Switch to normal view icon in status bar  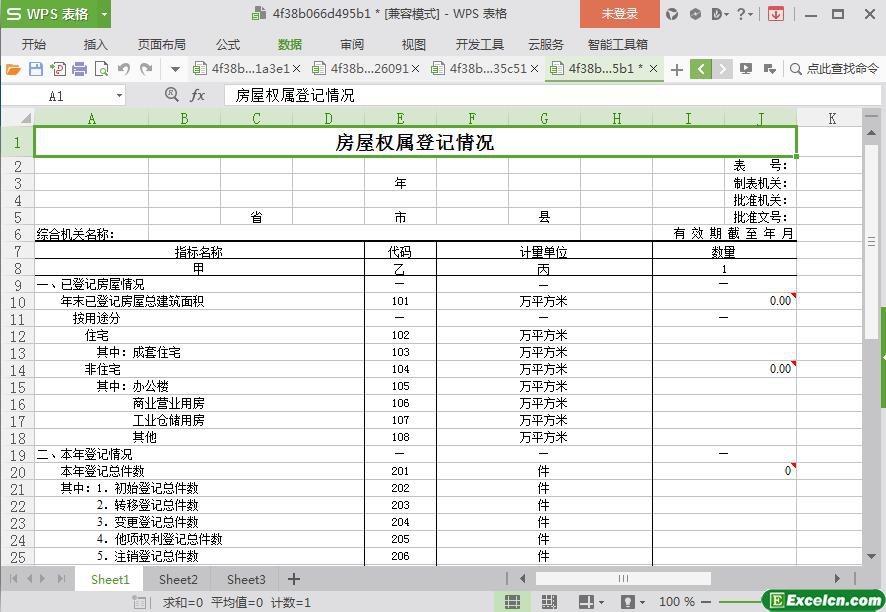[513, 602]
